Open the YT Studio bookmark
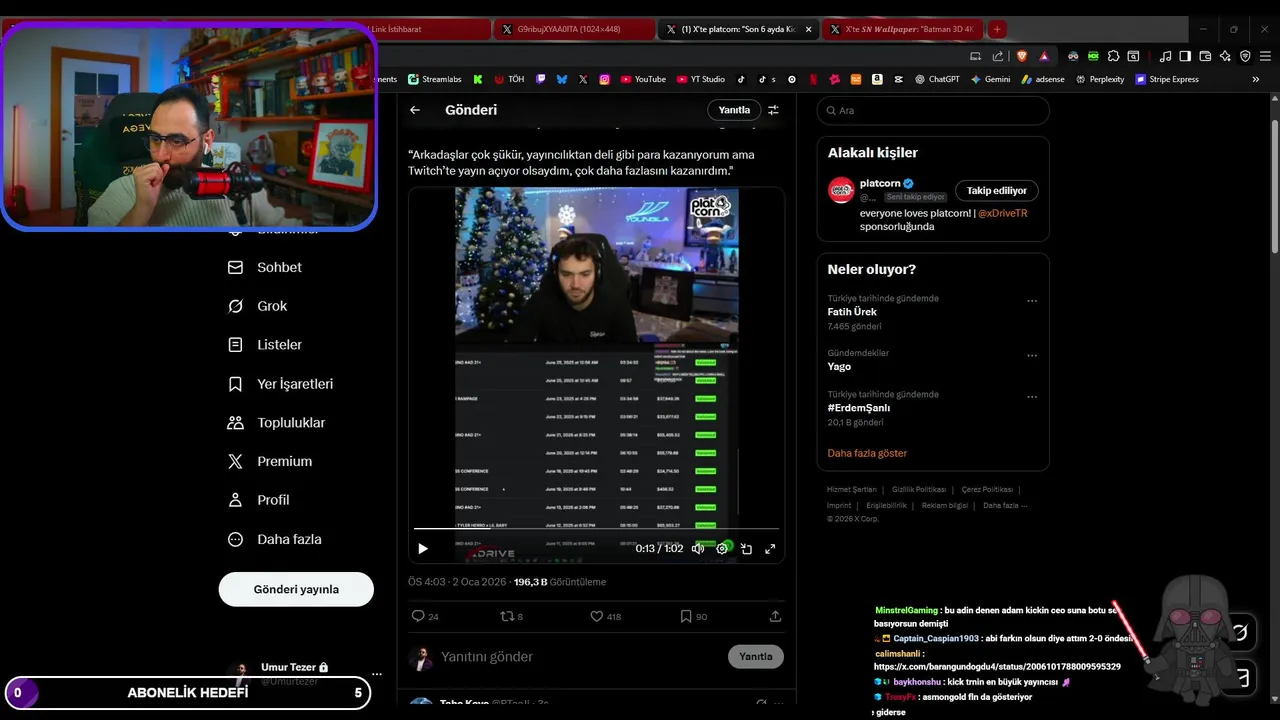This screenshot has height=720, width=1280. pos(700,79)
